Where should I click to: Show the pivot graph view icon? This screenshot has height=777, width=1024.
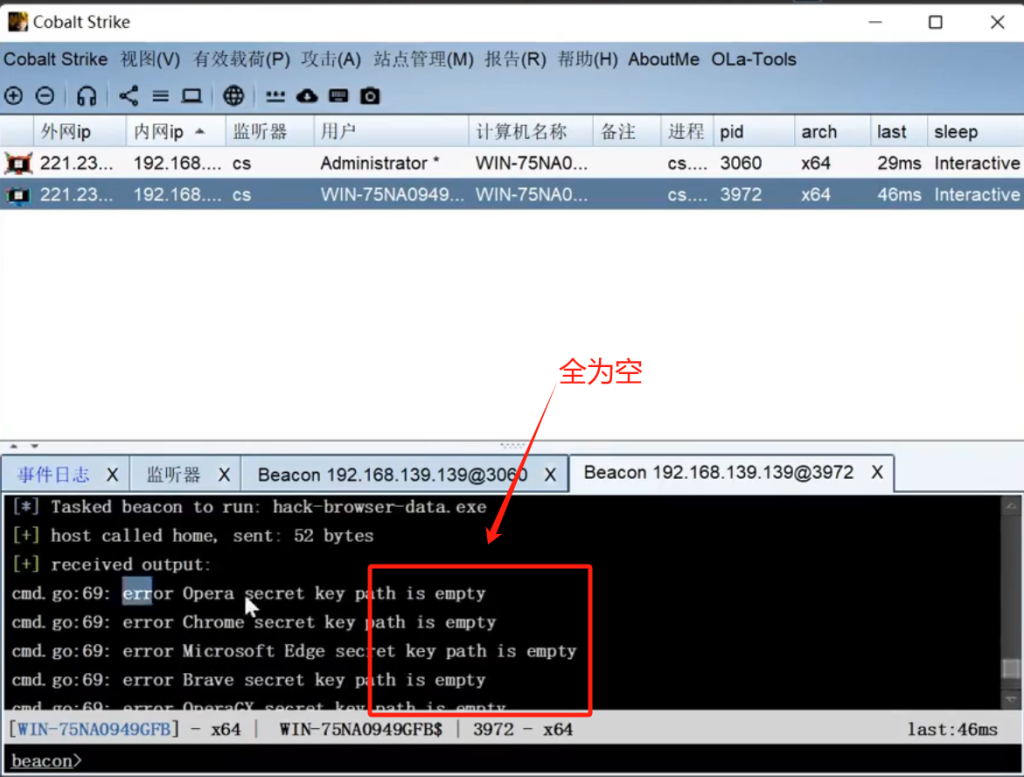pos(129,96)
